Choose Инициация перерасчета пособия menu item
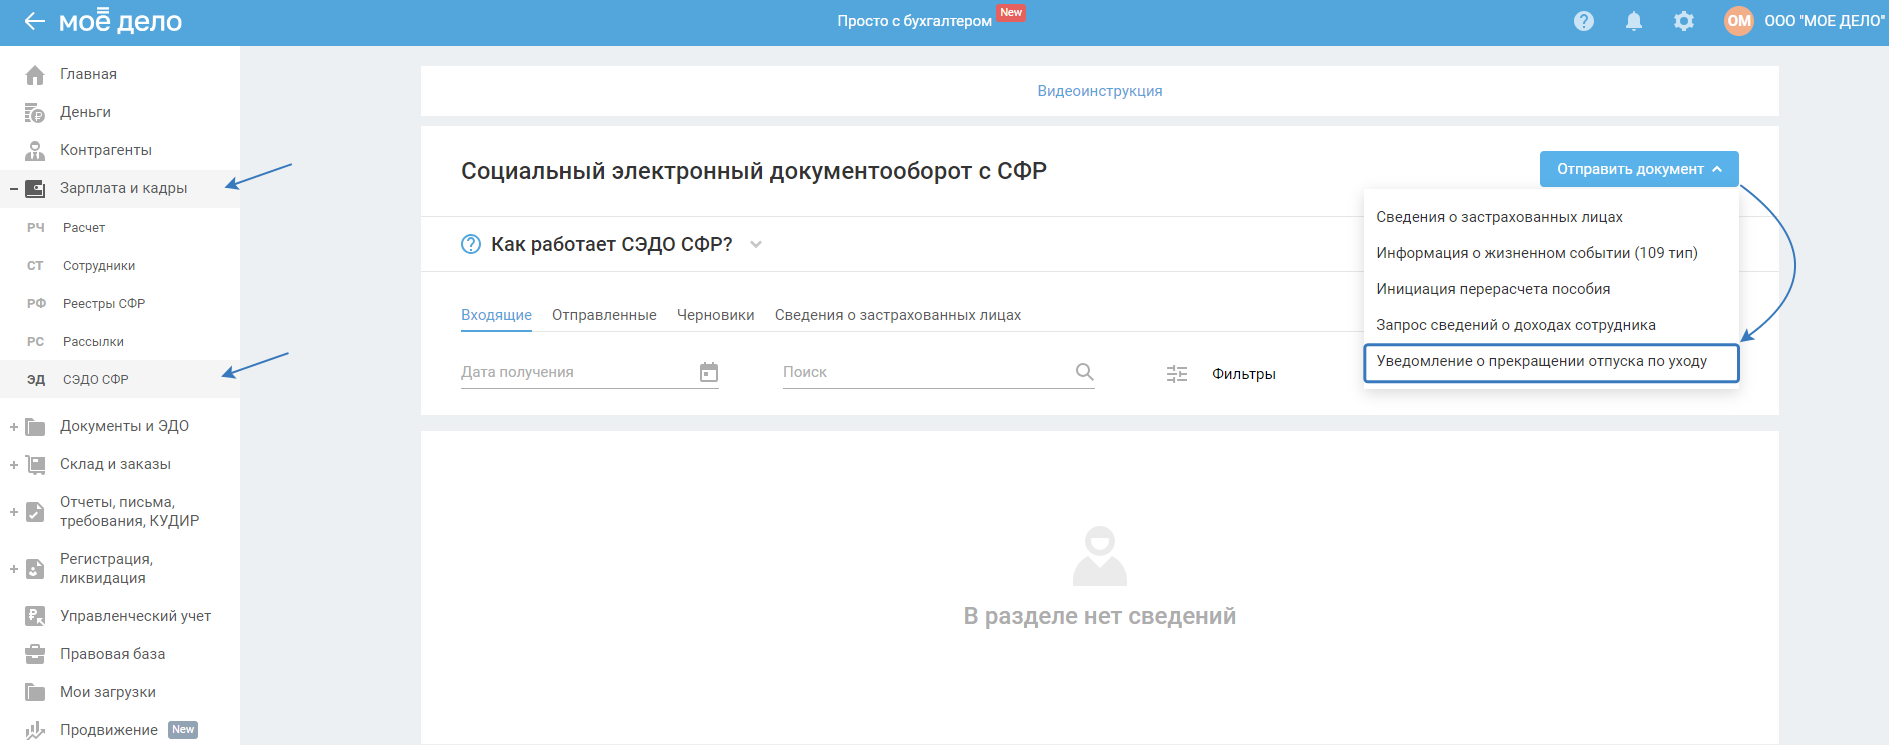 coord(1492,289)
